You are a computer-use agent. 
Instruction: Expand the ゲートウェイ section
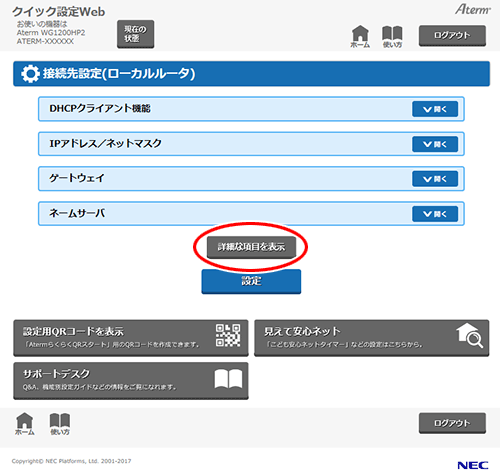435,179
